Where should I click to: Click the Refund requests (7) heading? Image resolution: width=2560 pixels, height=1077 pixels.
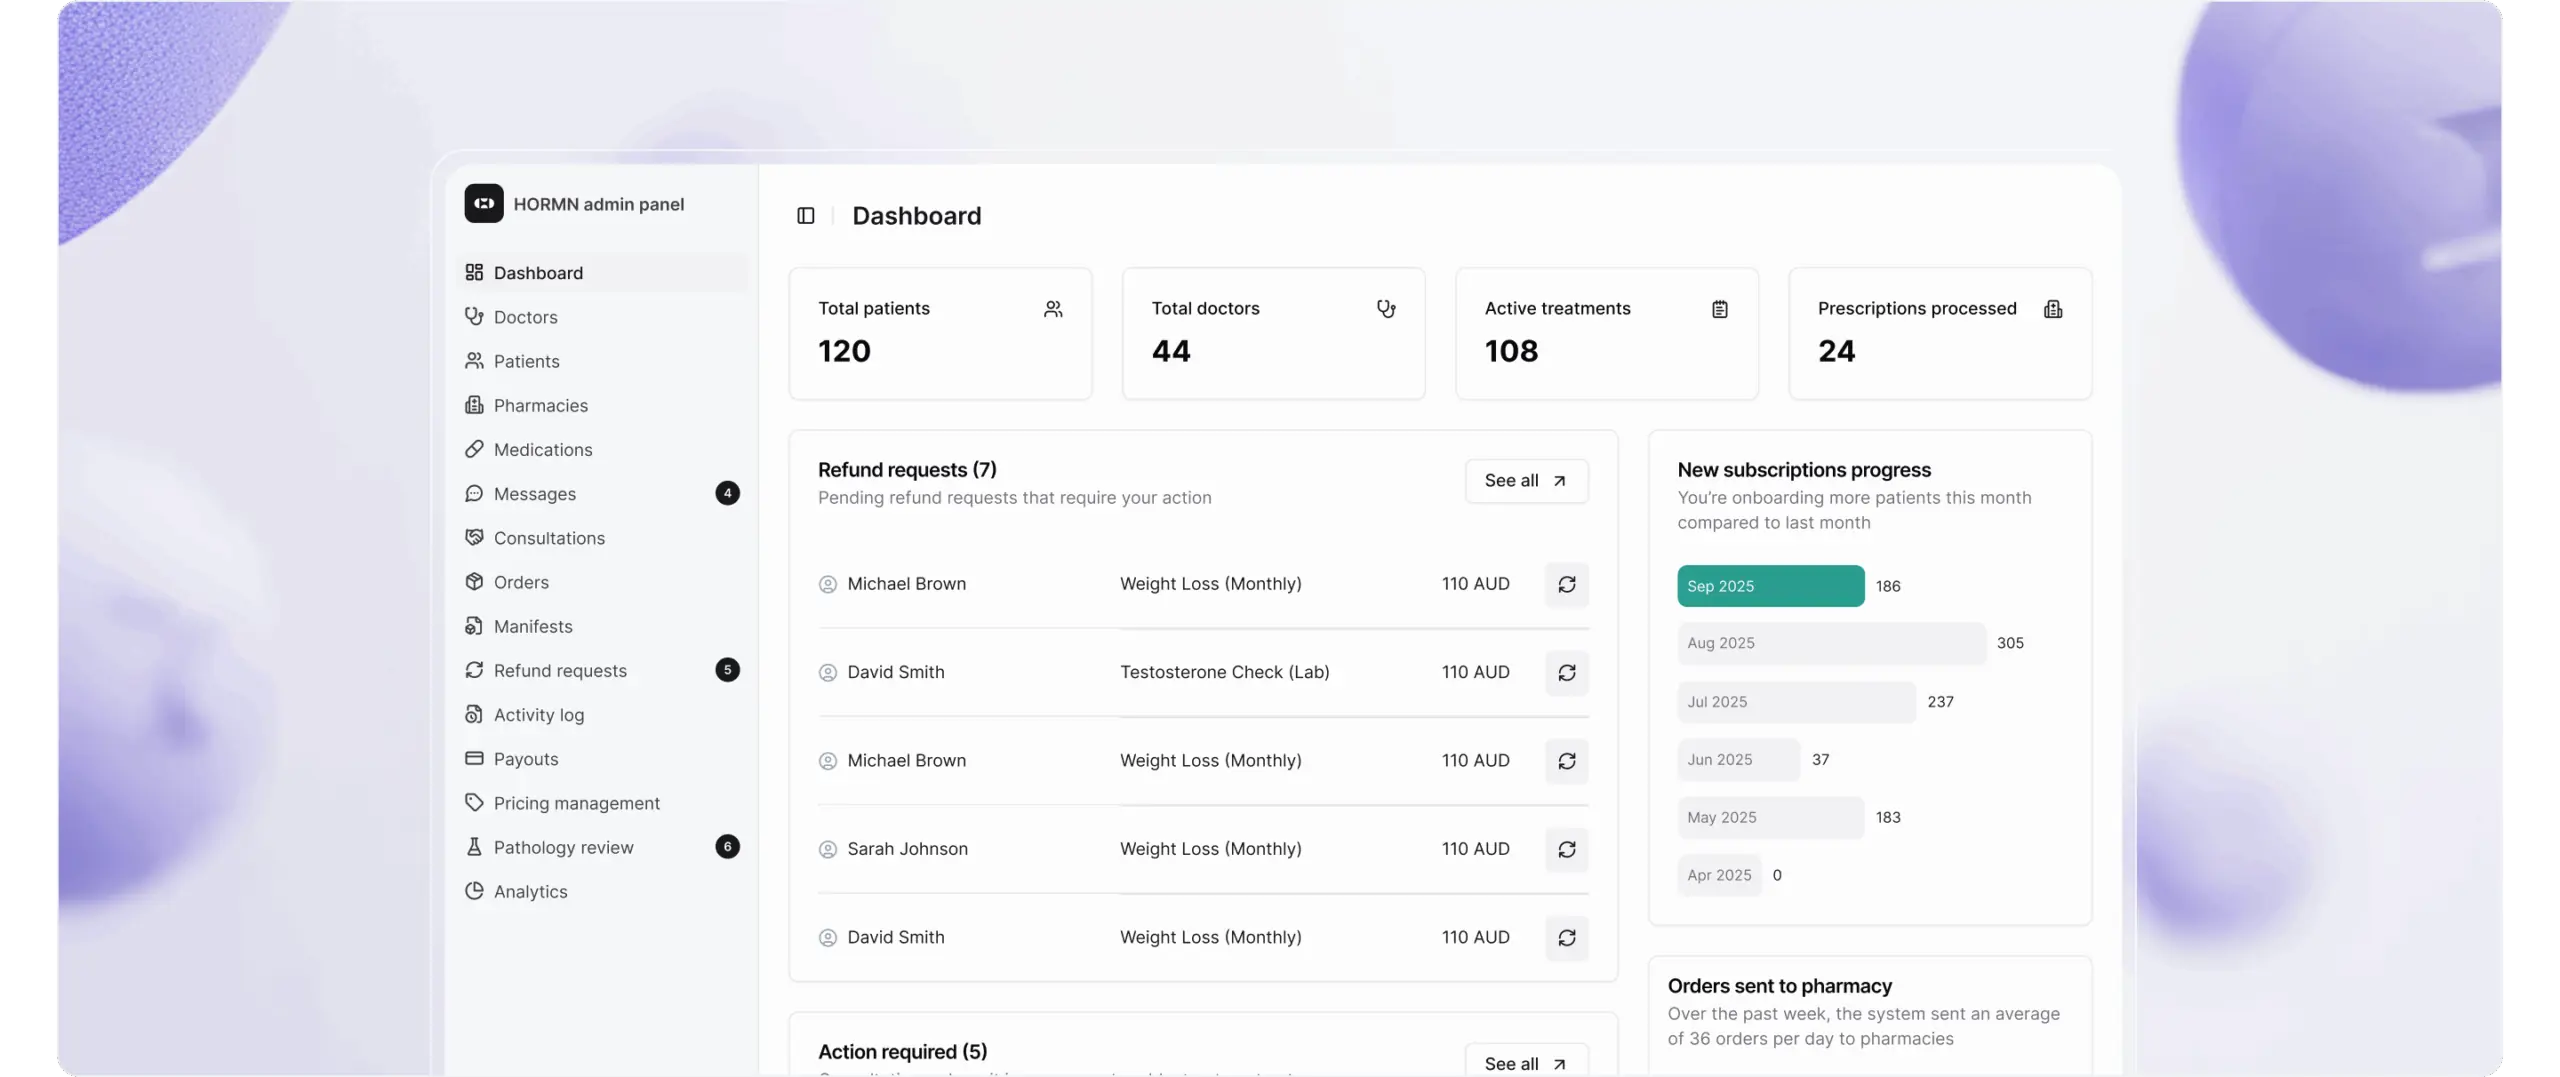(907, 470)
